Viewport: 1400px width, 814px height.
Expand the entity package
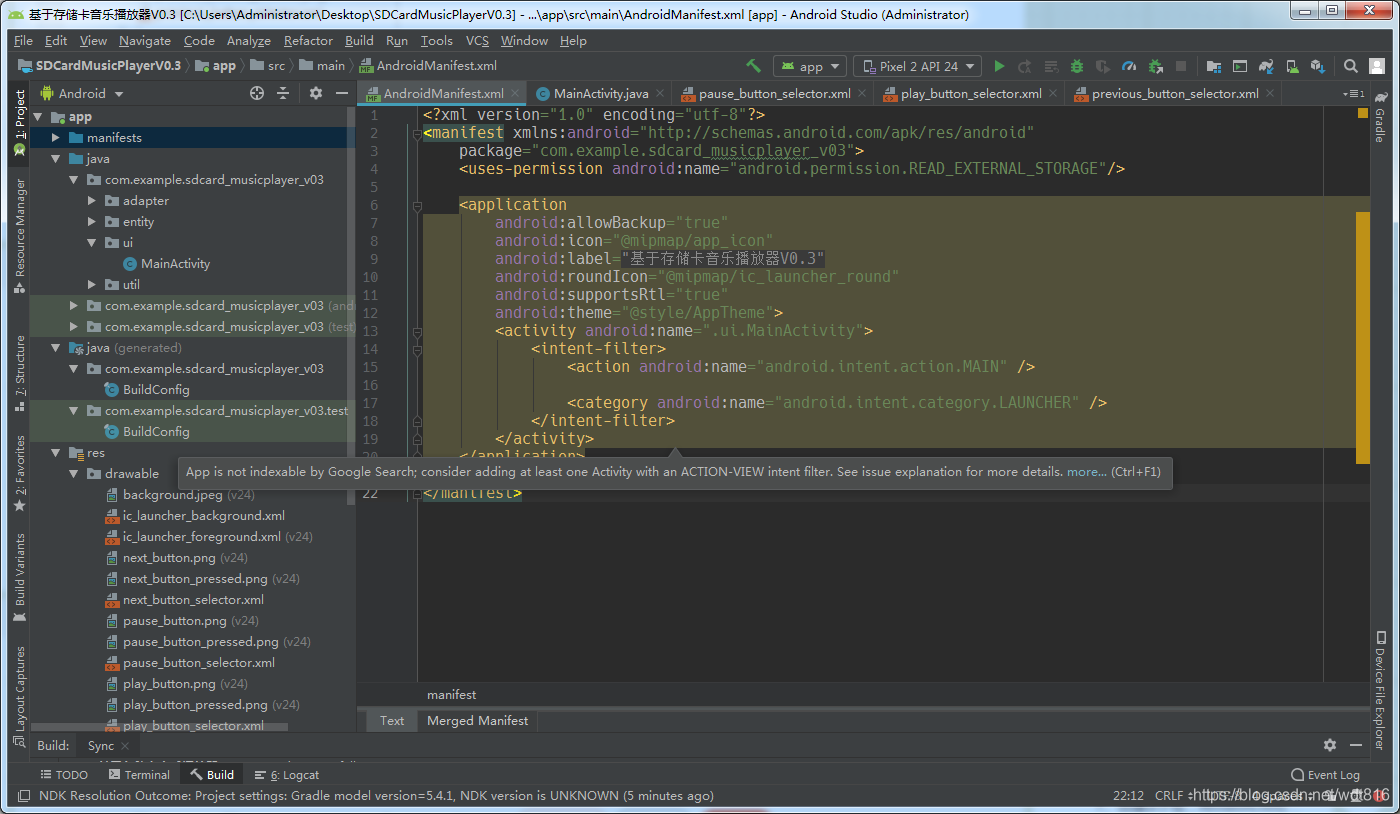(92, 221)
